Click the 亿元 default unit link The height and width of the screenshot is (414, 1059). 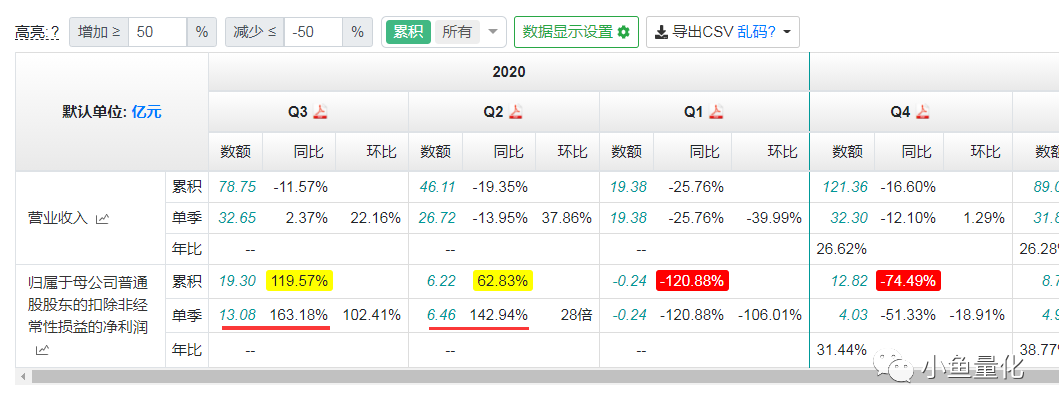point(147,112)
